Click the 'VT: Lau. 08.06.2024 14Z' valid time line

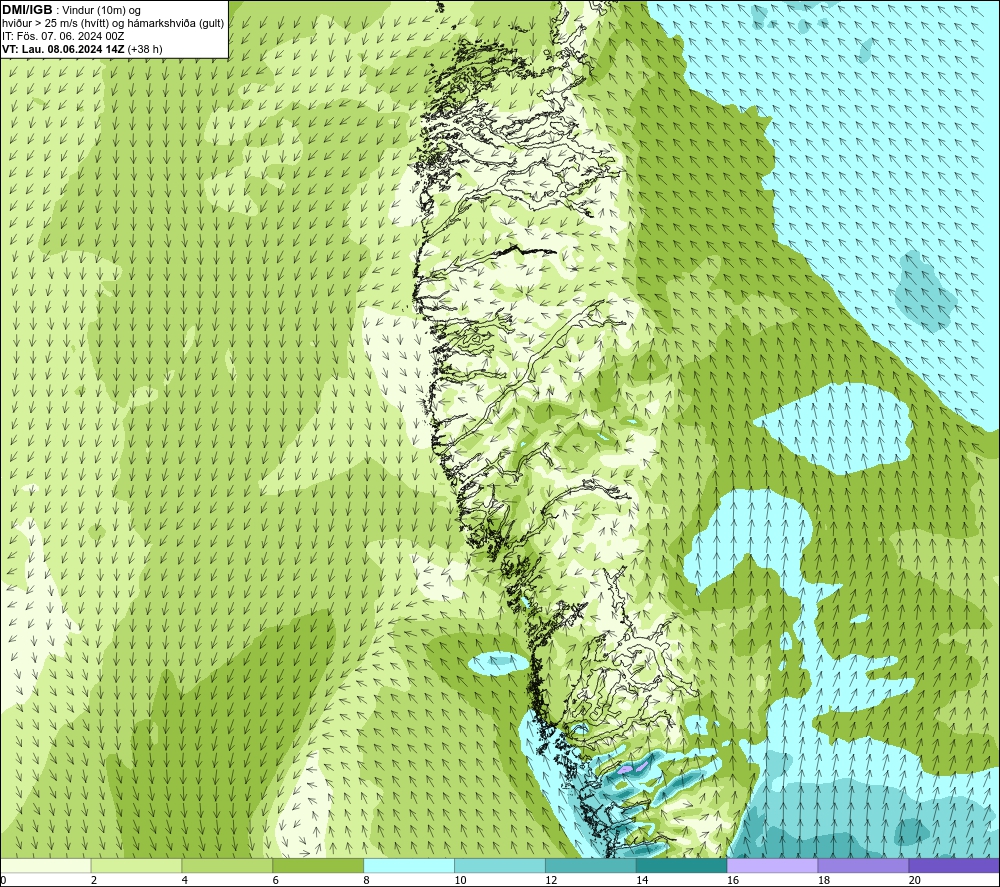point(64,49)
